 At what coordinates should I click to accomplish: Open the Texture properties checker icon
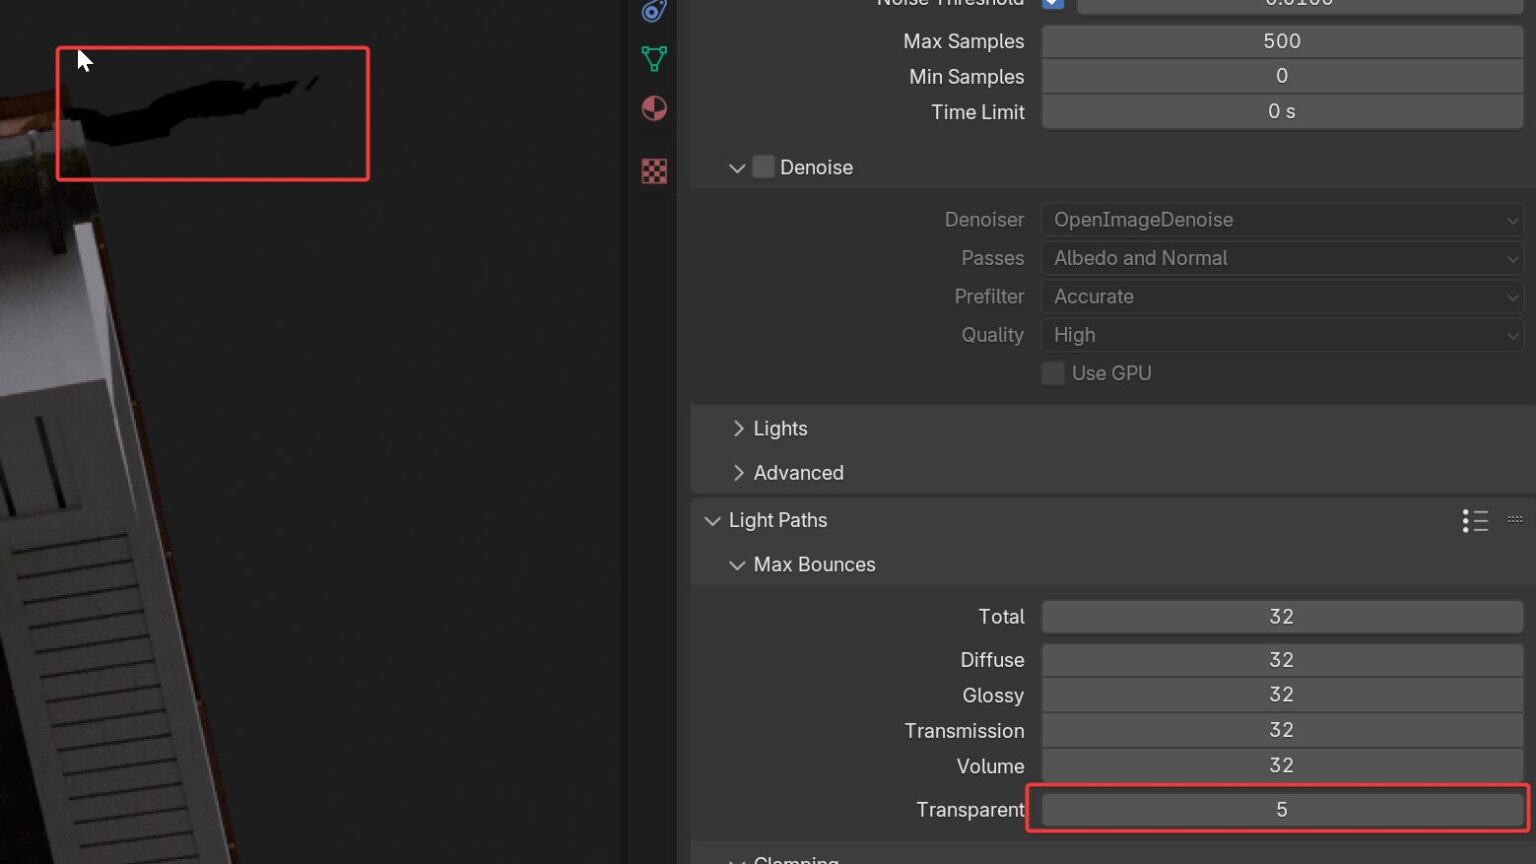654,171
